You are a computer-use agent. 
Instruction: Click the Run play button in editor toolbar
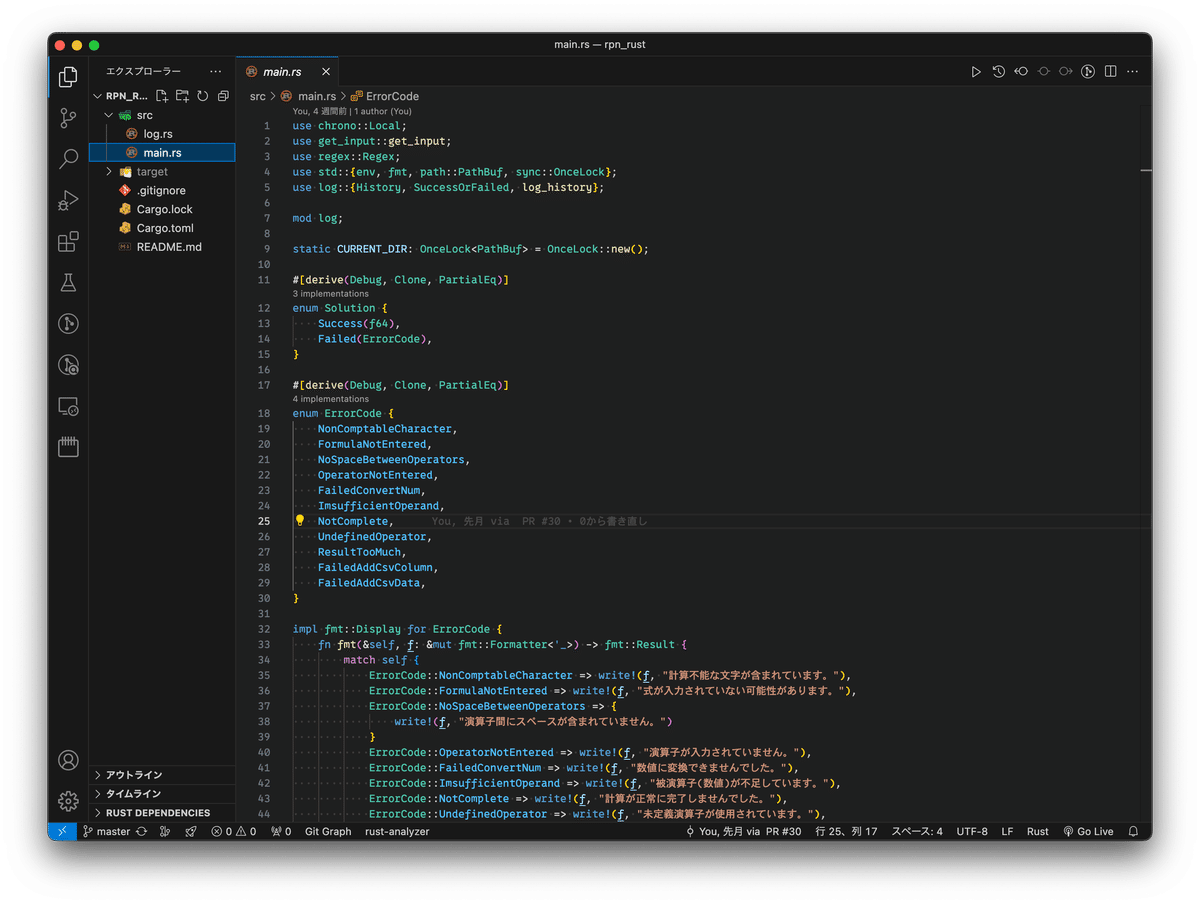coord(976,72)
